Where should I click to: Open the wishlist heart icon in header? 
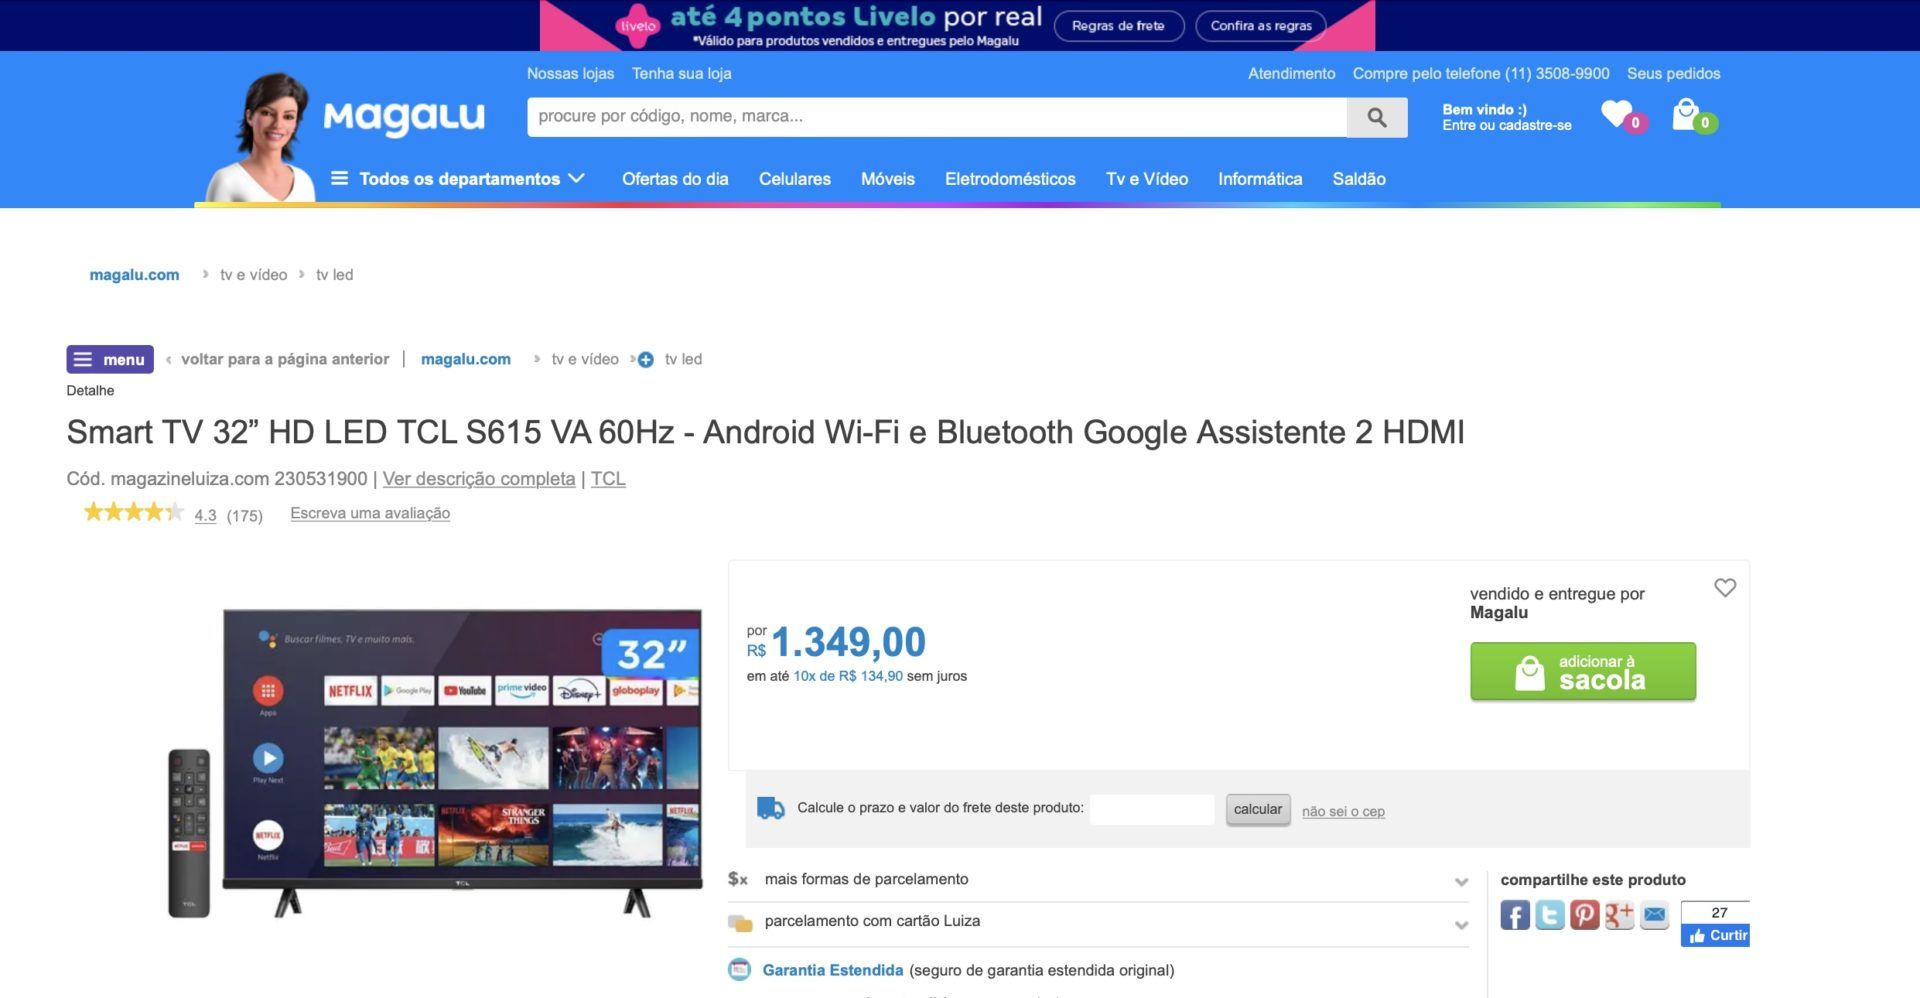1617,114
